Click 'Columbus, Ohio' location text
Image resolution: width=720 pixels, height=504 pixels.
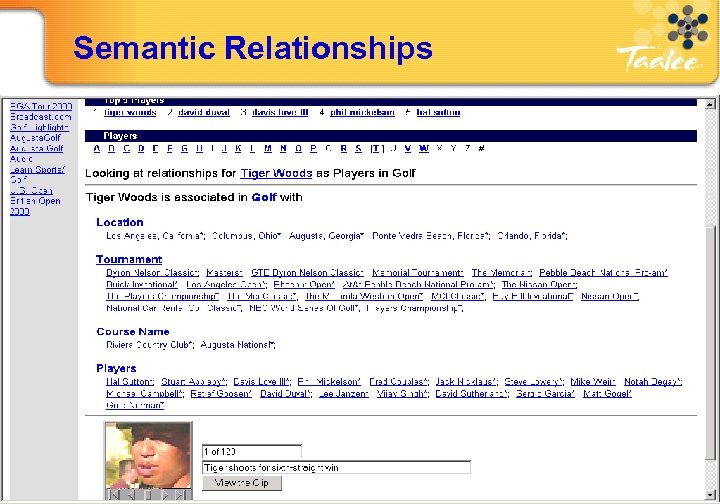247,236
